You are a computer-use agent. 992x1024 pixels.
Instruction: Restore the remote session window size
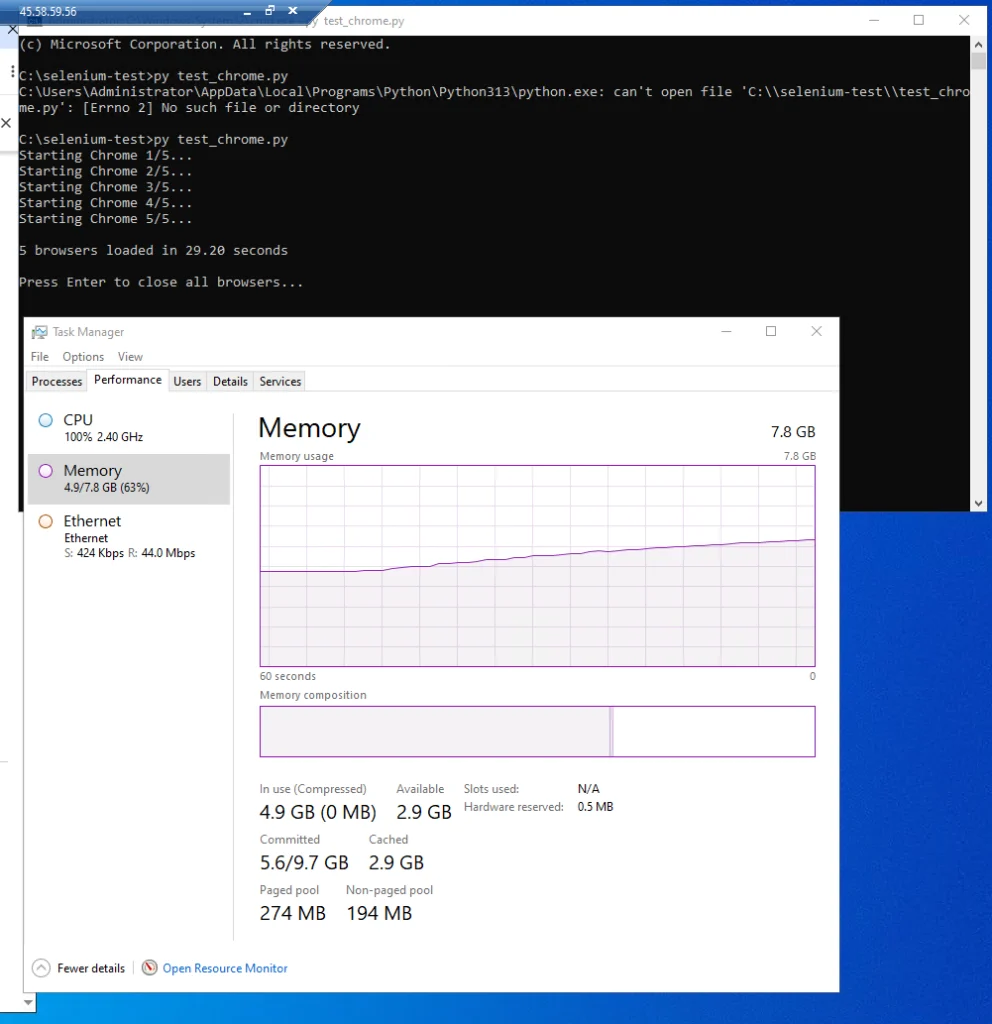pyautogui.click(x=270, y=10)
